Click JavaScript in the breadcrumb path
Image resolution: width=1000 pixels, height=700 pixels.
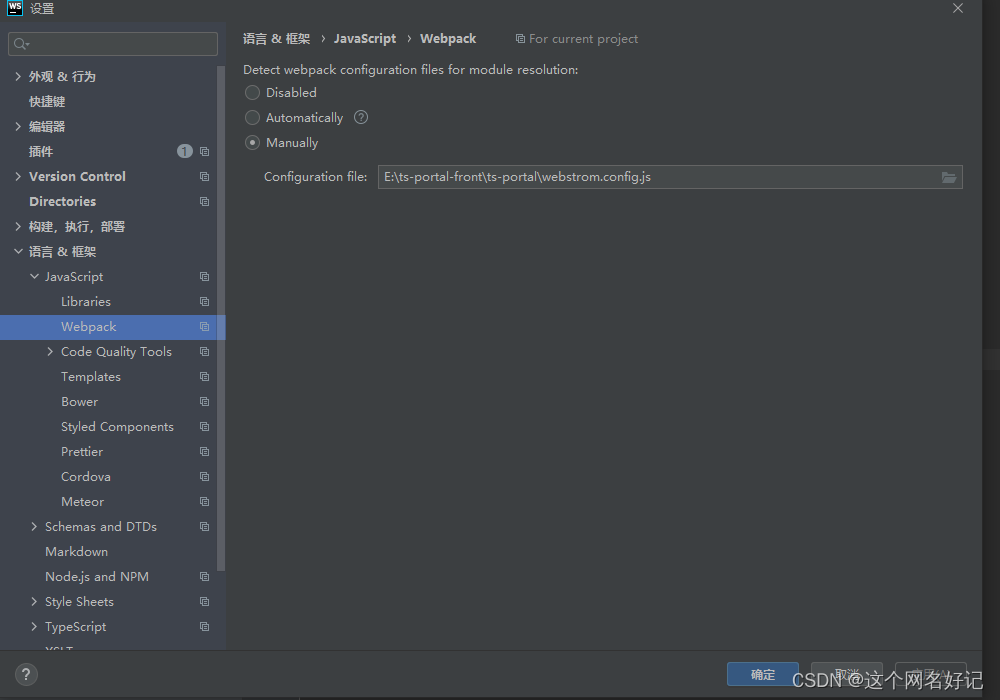click(365, 39)
